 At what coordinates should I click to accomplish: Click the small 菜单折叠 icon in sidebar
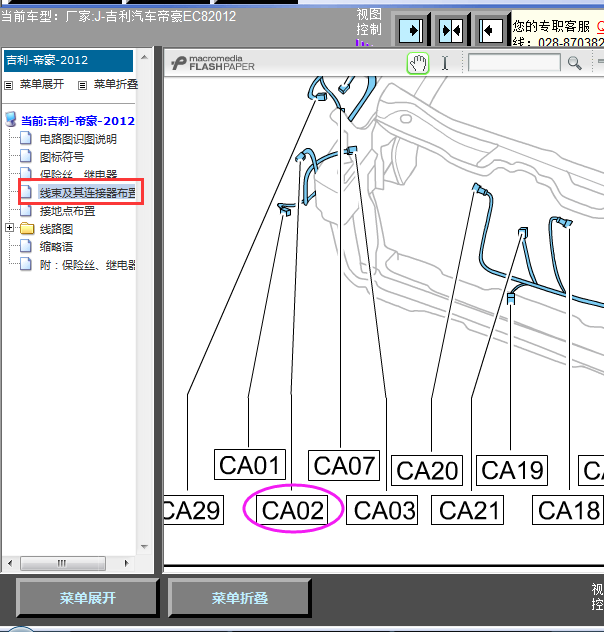pyautogui.click(x=82, y=85)
